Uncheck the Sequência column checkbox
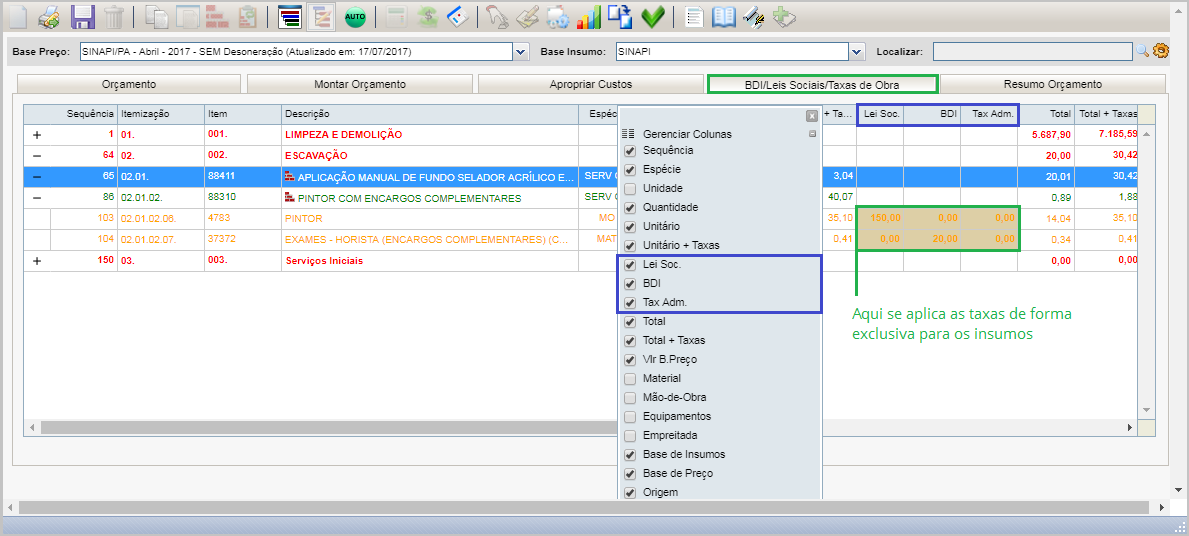The image size is (1189, 536). [629, 151]
